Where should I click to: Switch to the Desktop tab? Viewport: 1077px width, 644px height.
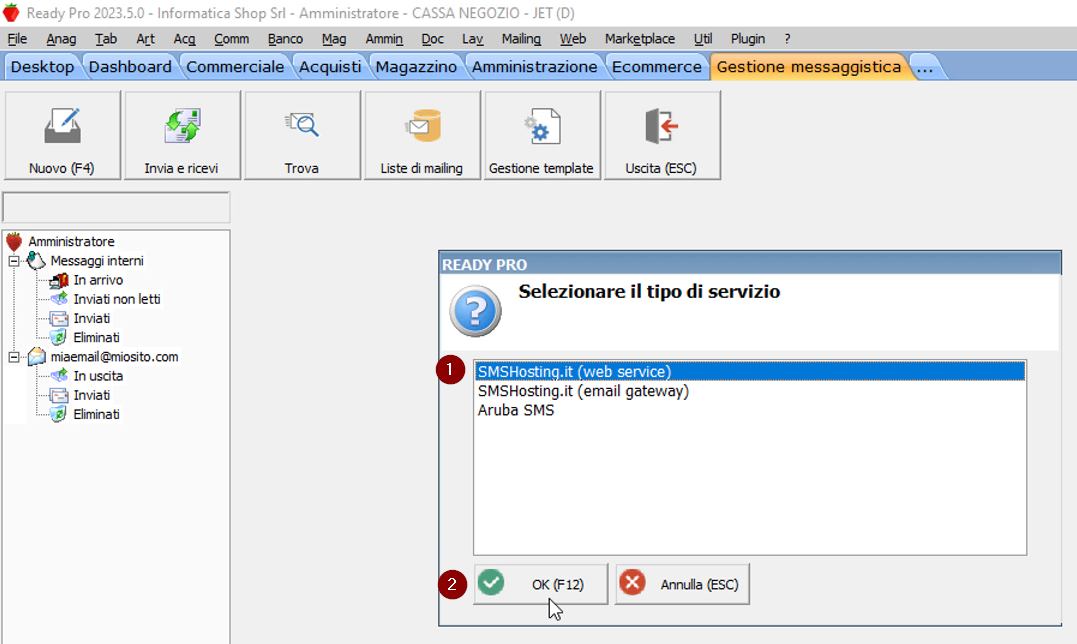[x=43, y=67]
